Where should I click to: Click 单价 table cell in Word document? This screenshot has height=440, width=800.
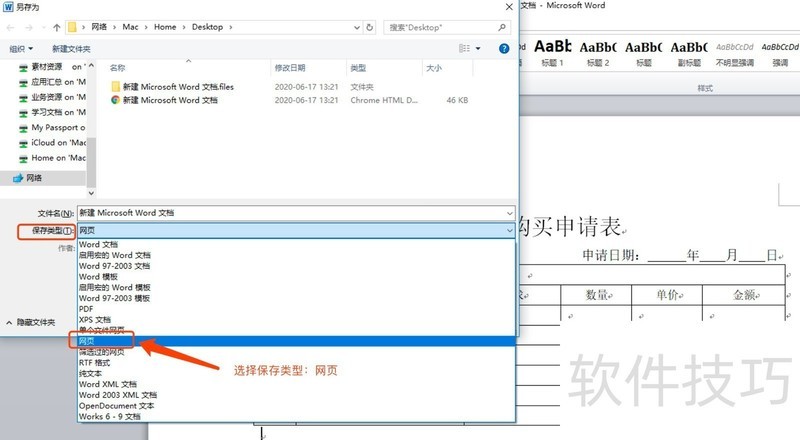tap(667, 295)
